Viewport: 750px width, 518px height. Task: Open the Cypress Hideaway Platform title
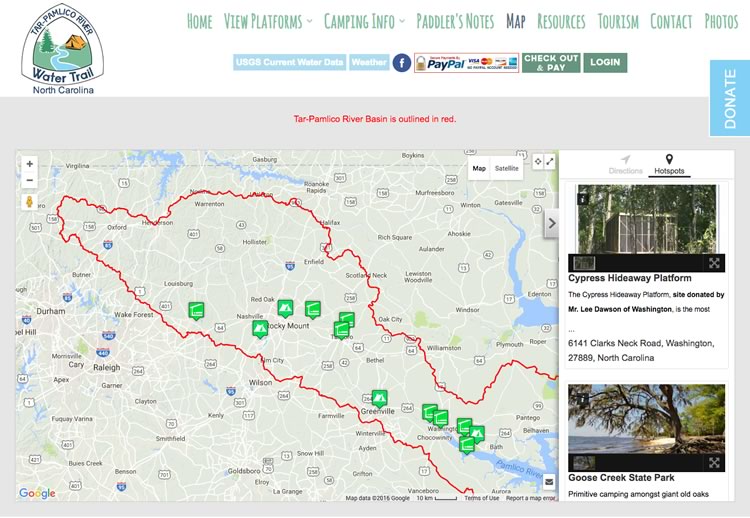pyautogui.click(x=629, y=278)
